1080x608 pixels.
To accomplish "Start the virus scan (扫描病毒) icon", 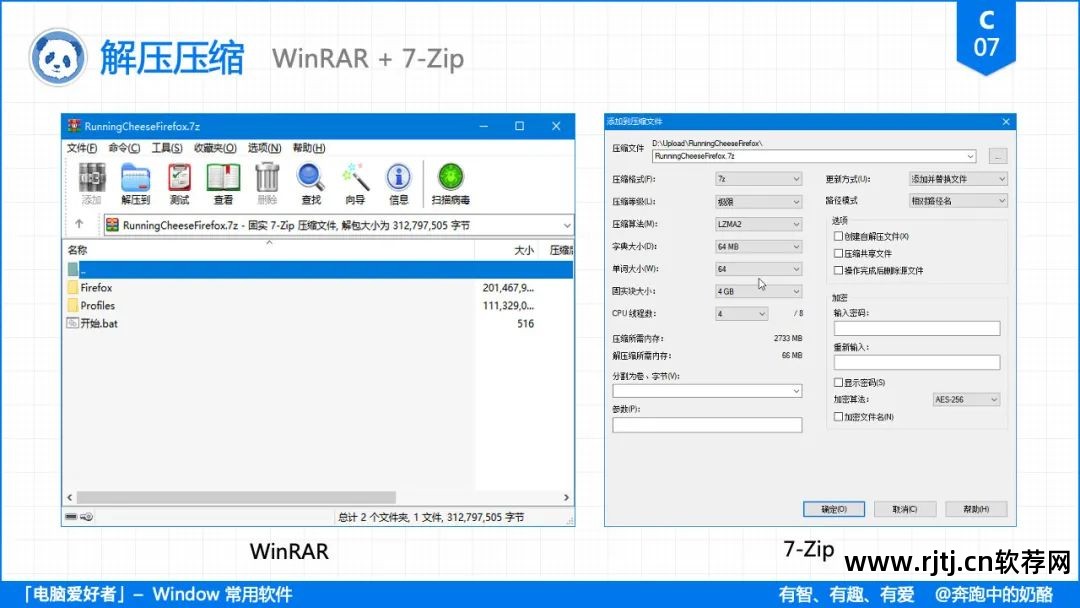I will [450, 185].
